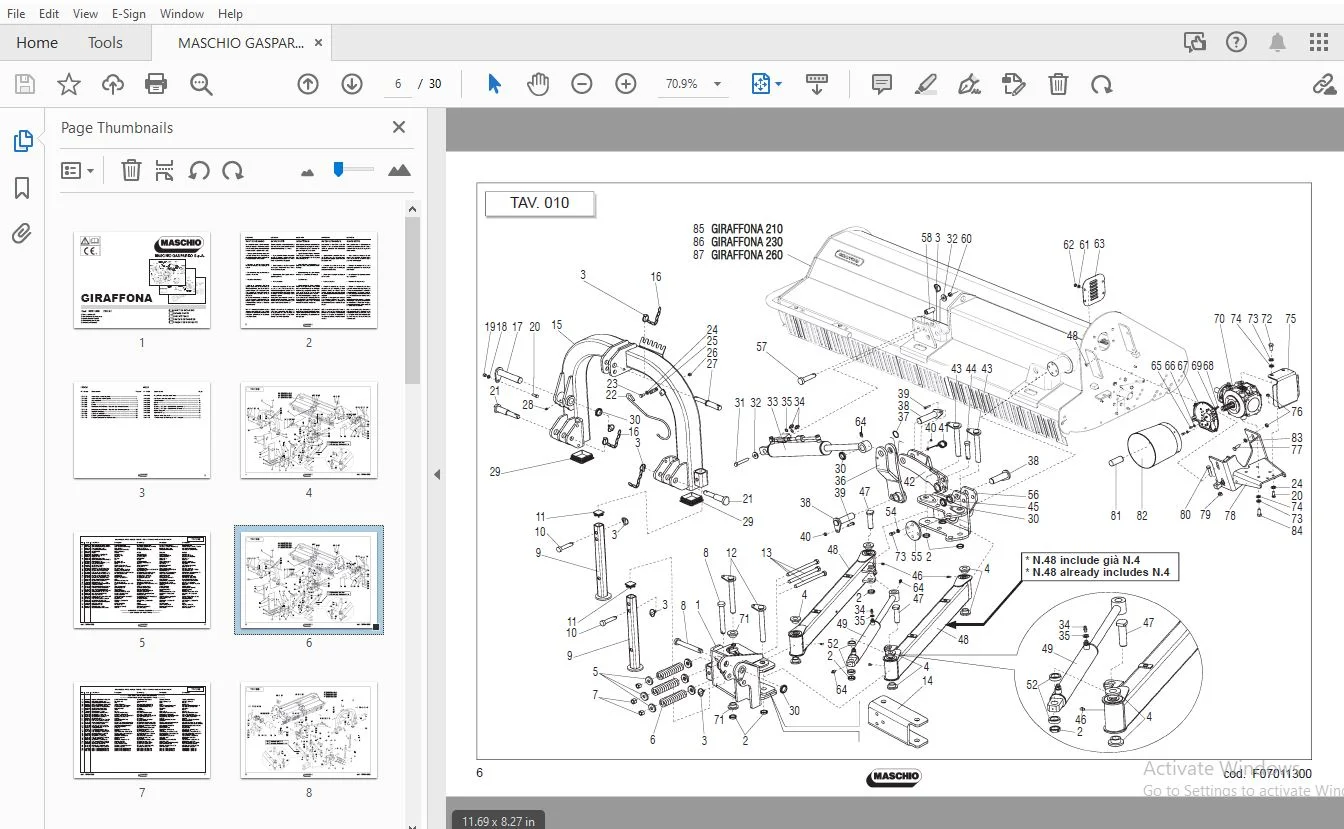The image size is (1344, 829).
Task: Open the E-Sign menu
Action: pos(129,13)
